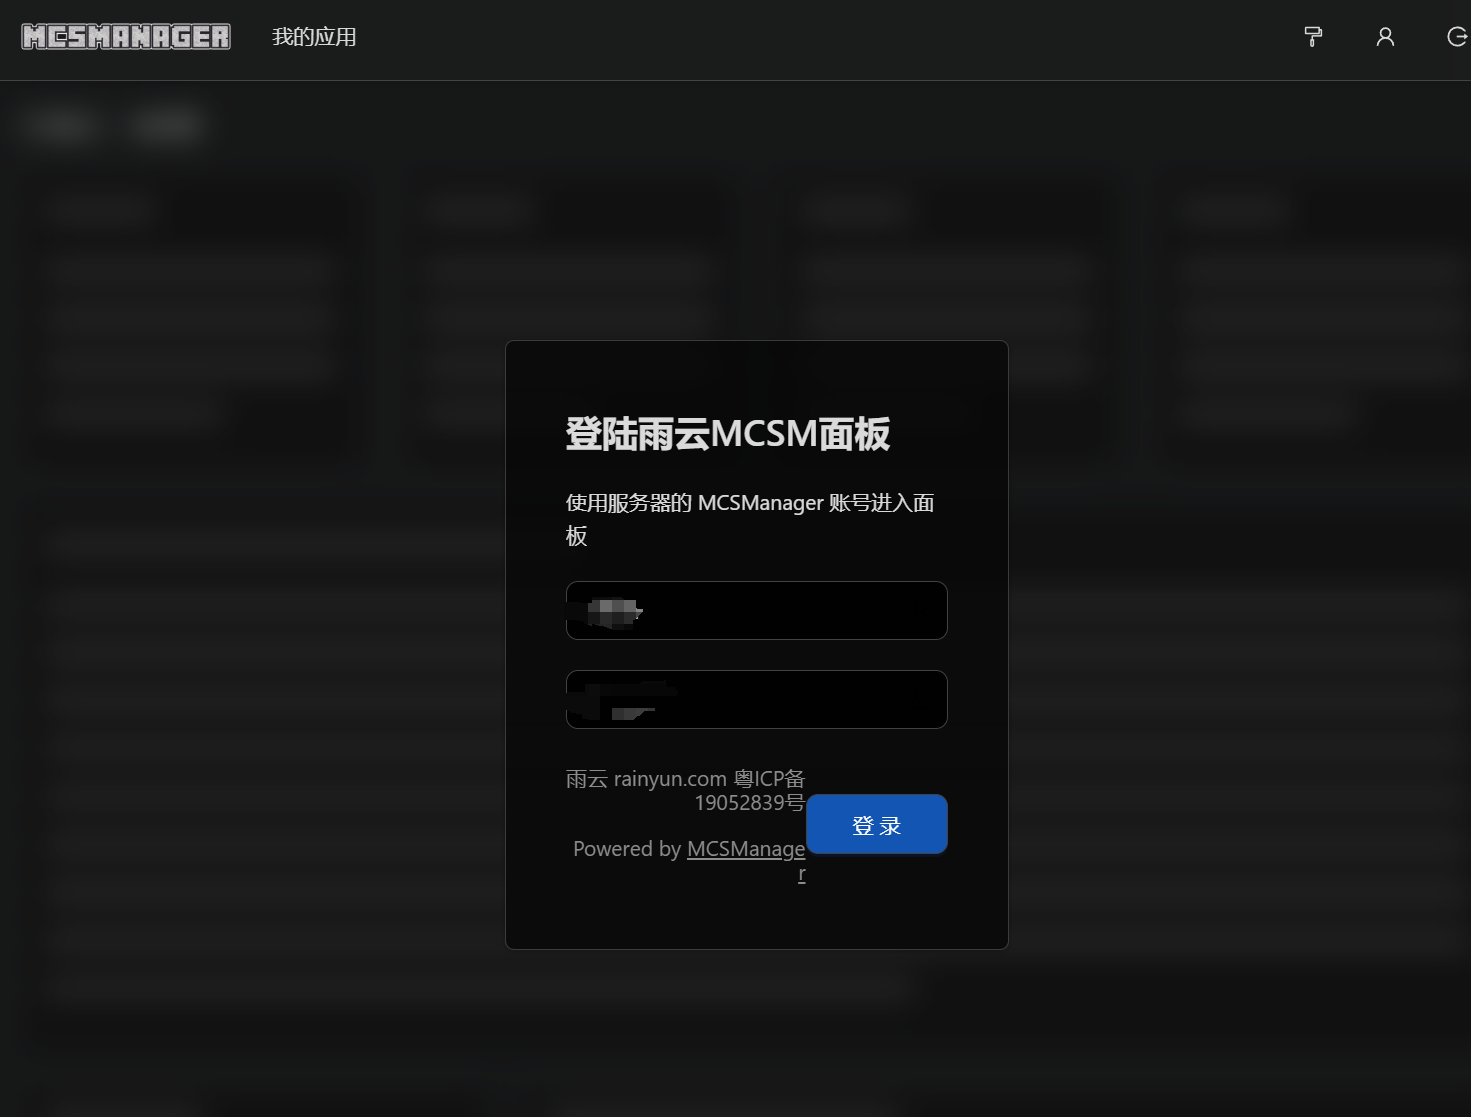Click the leftmost blurred background card
Image resolution: width=1471 pixels, height=1117 pixels.
[190, 310]
